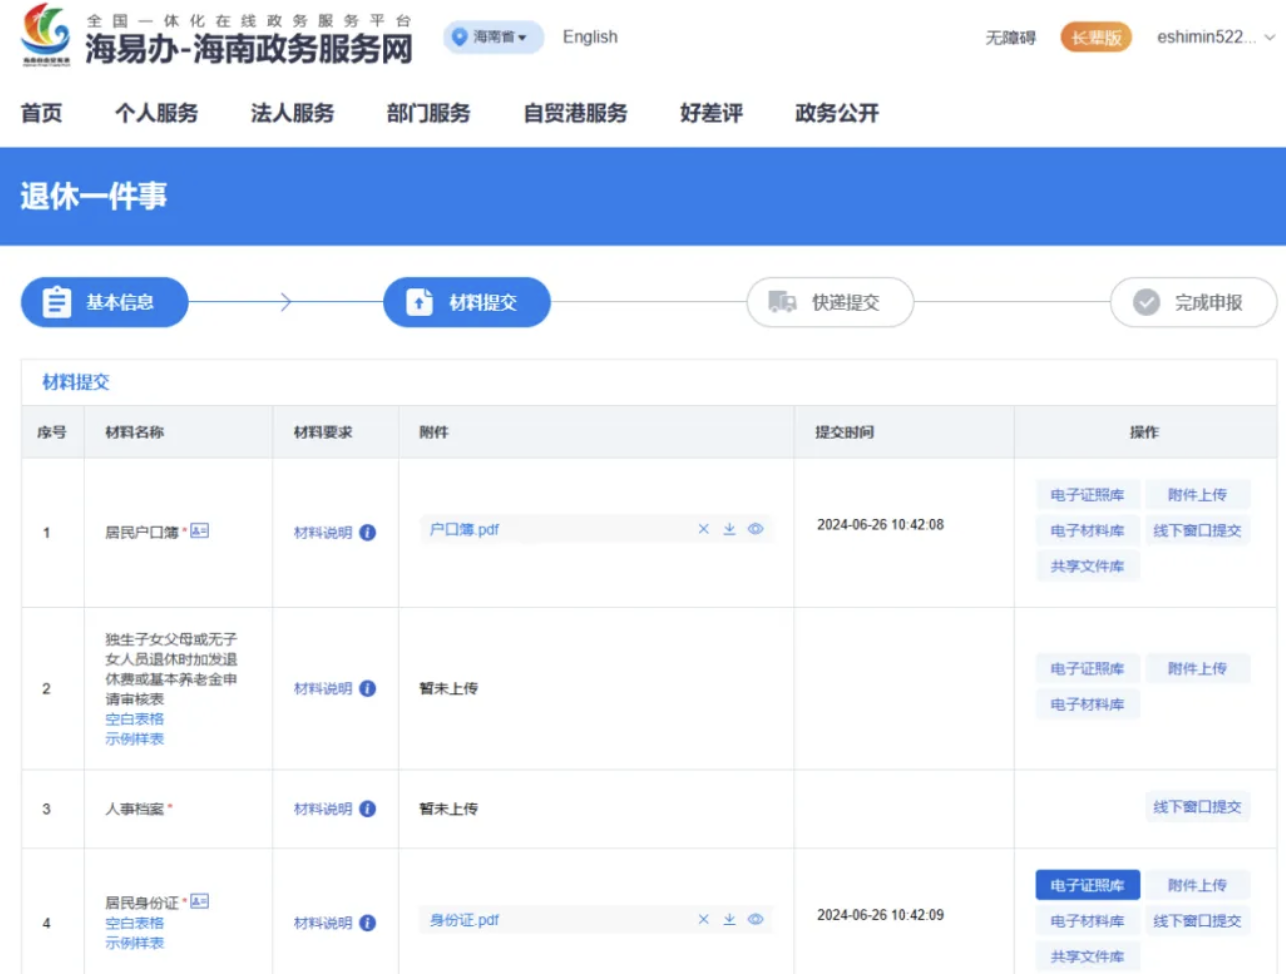Click 附件上传 for the 居民户口簿 row
The height and width of the screenshot is (974, 1286).
pos(1197,495)
